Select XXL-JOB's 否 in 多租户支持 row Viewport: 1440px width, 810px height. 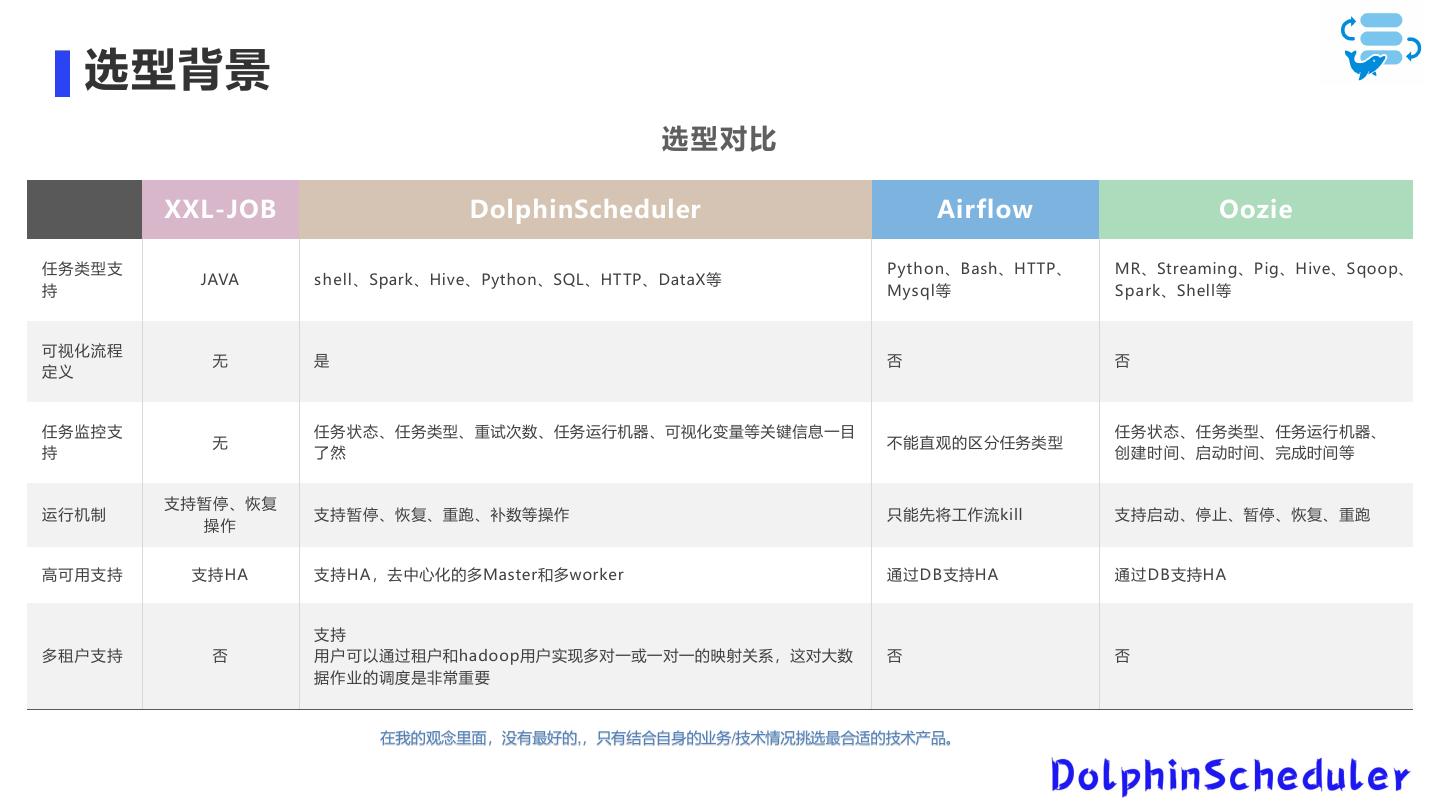pyautogui.click(x=220, y=656)
